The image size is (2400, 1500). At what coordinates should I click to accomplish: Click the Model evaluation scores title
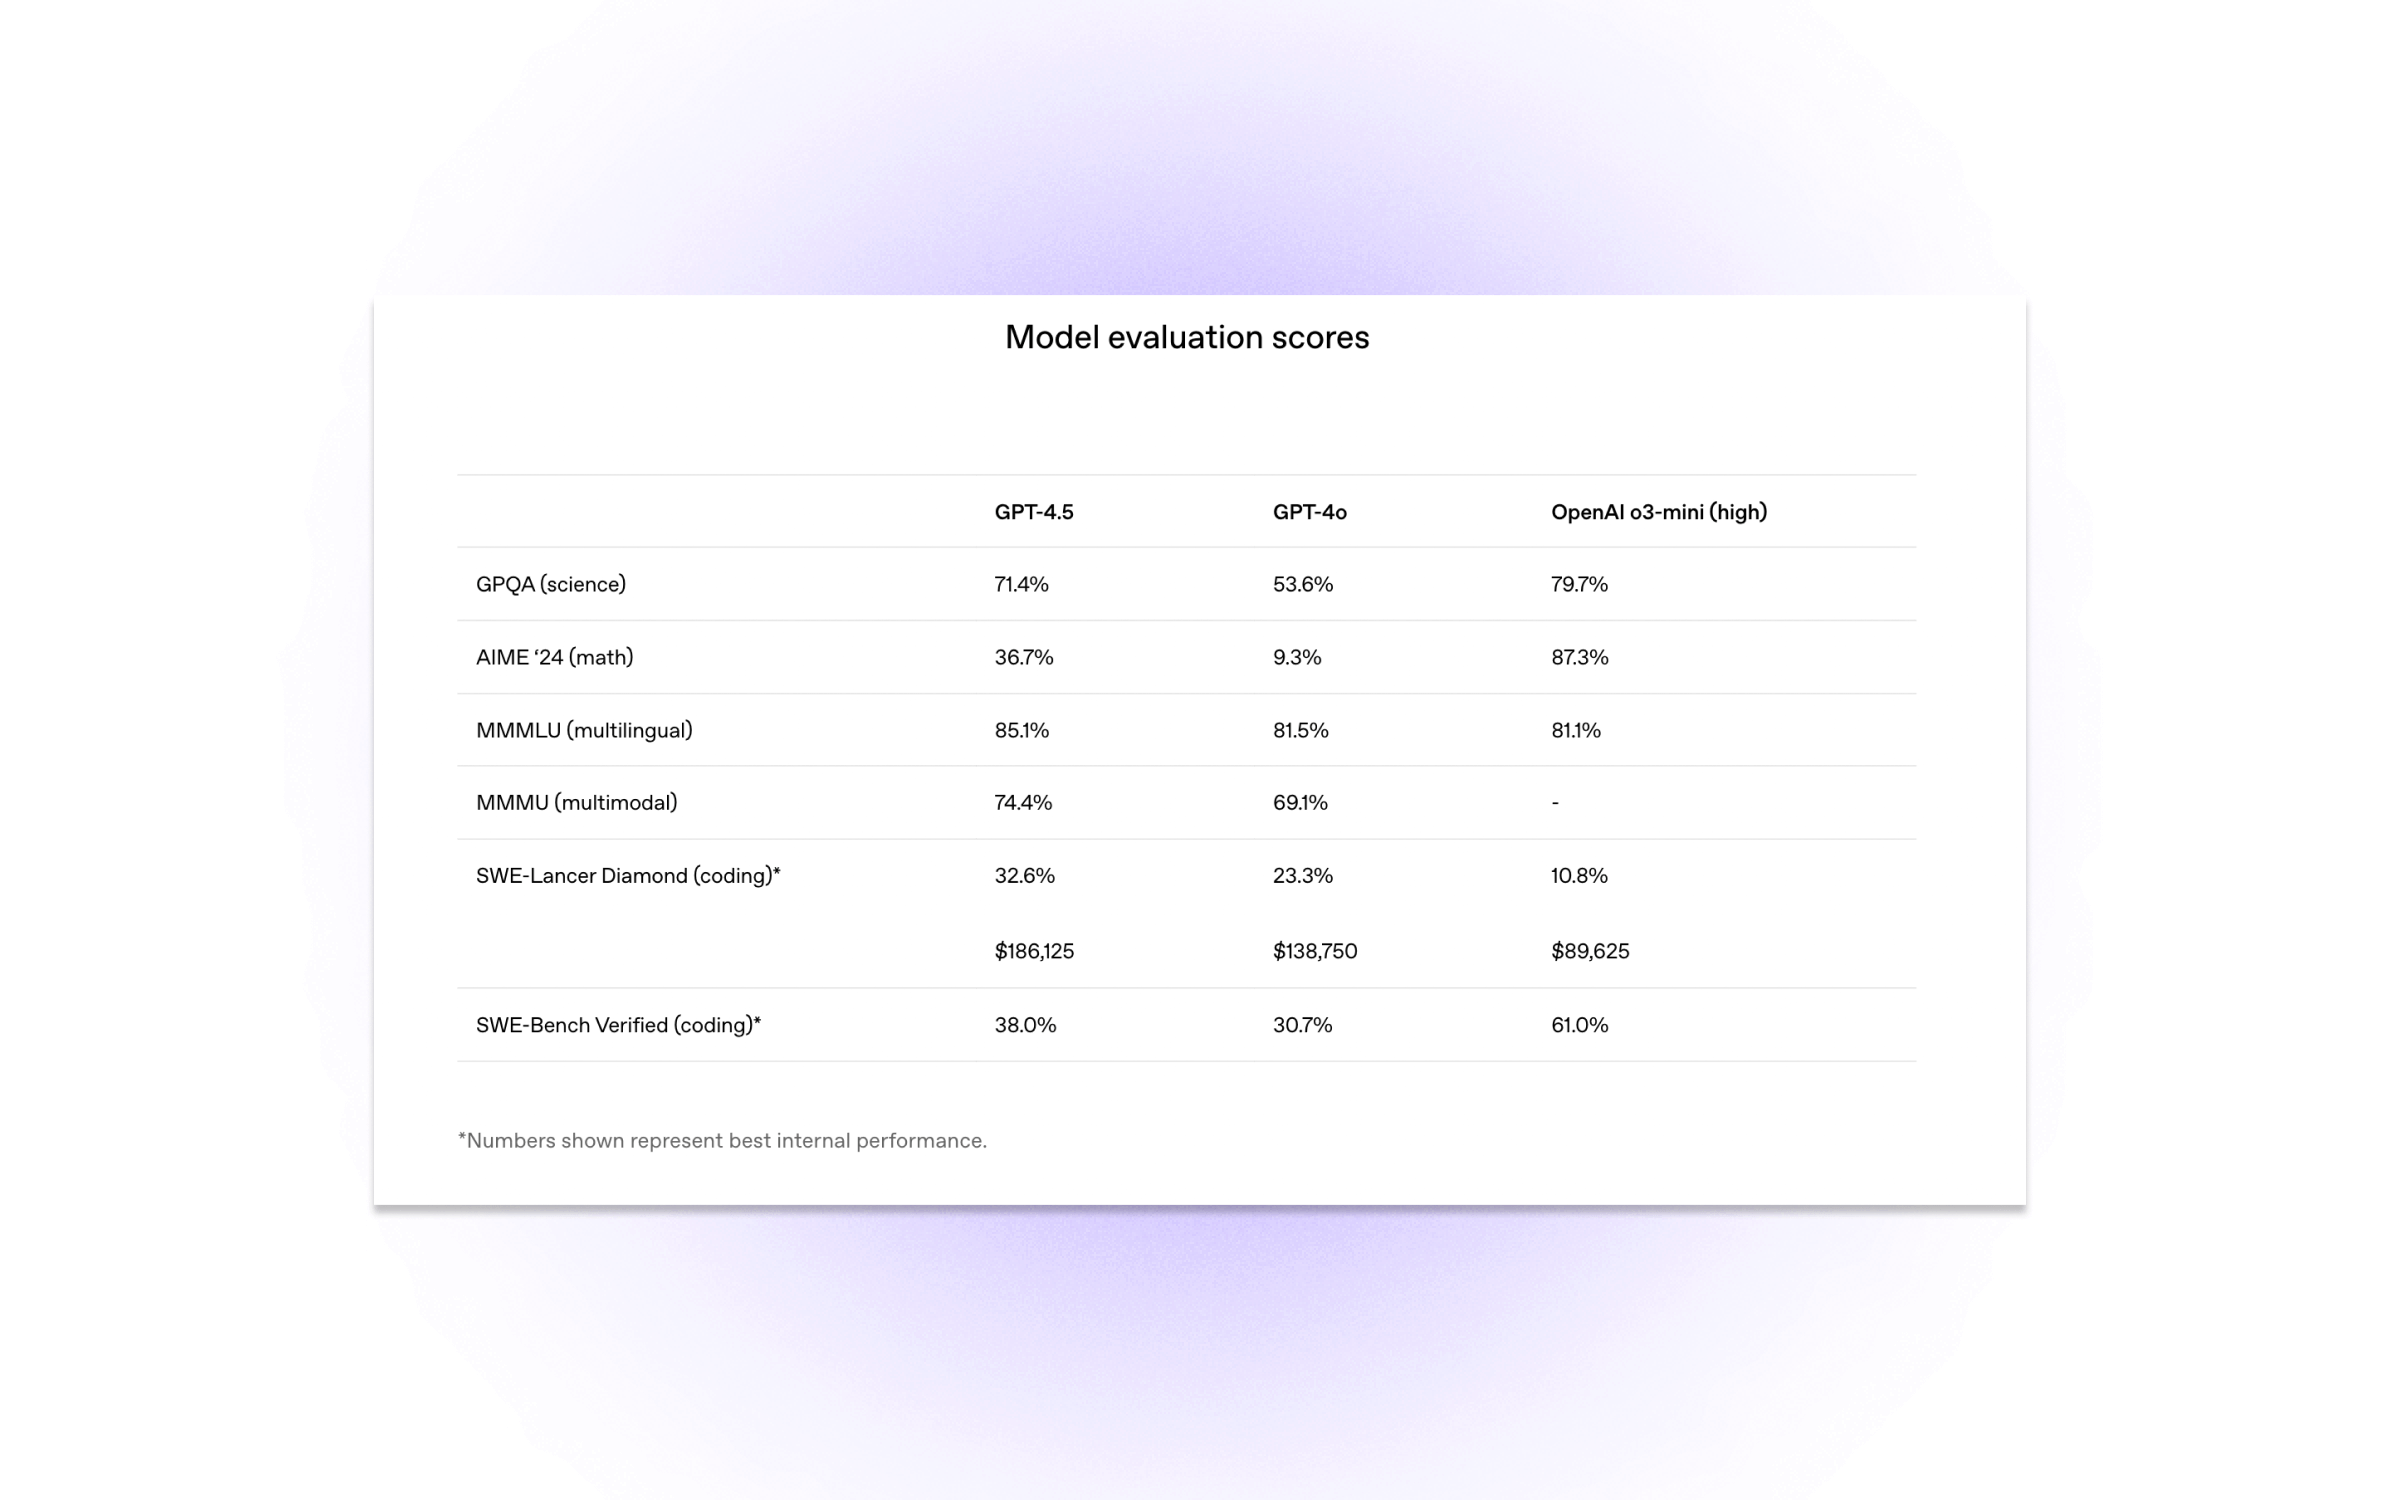click(1187, 337)
